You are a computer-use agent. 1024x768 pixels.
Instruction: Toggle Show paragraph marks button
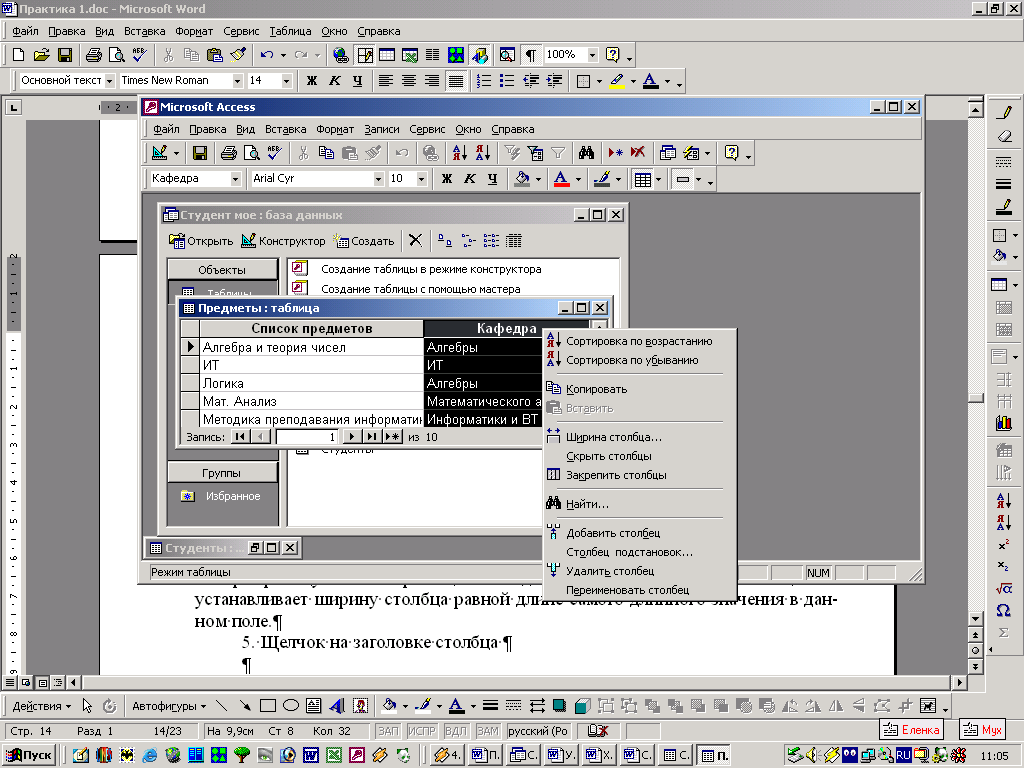point(531,55)
